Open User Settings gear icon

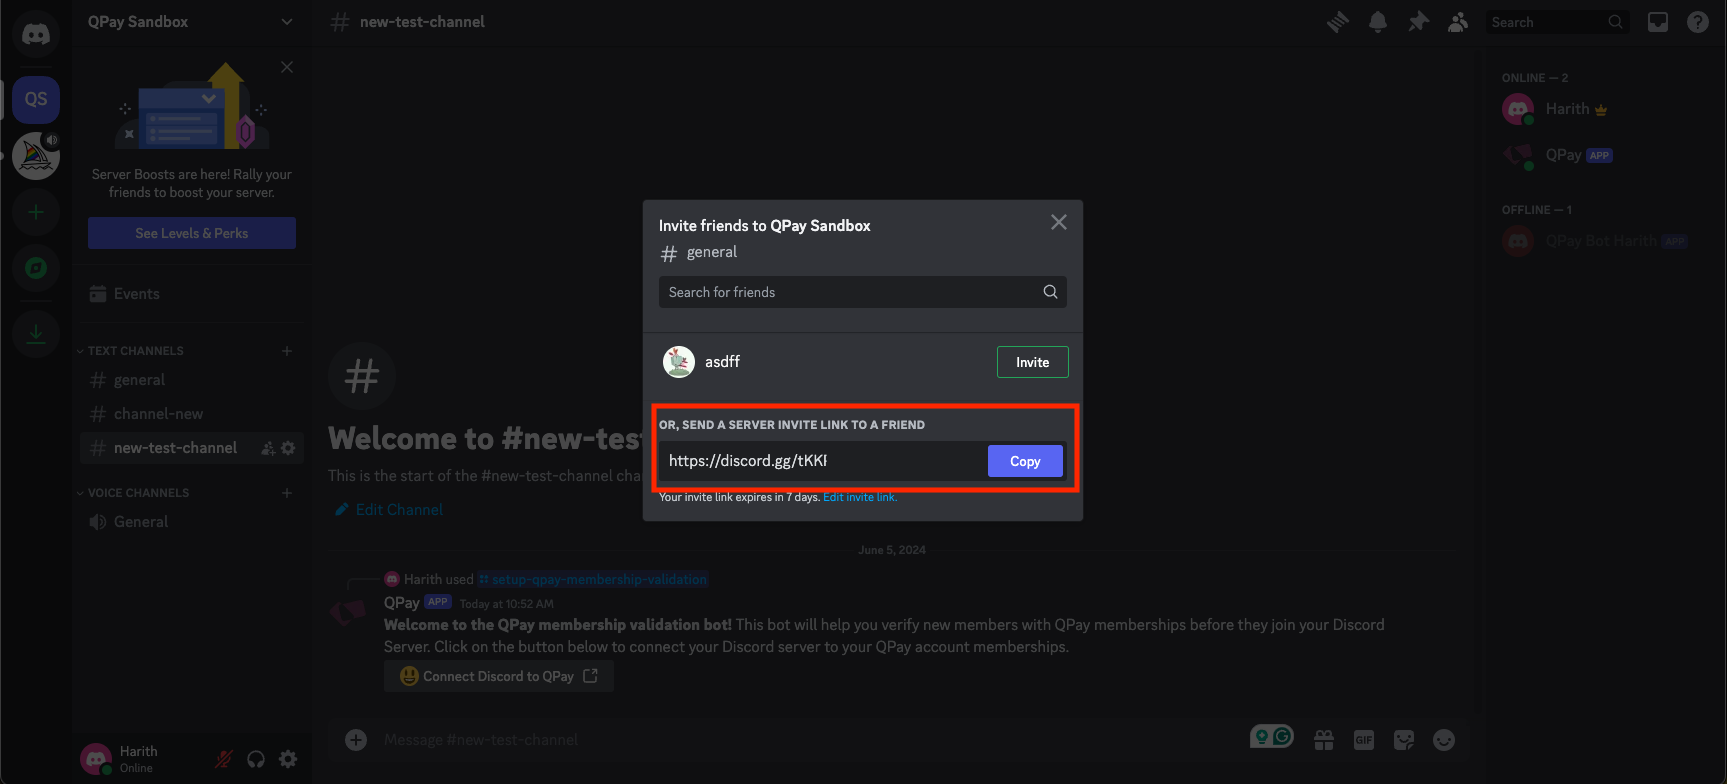pyautogui.click(x=288, y=759)
